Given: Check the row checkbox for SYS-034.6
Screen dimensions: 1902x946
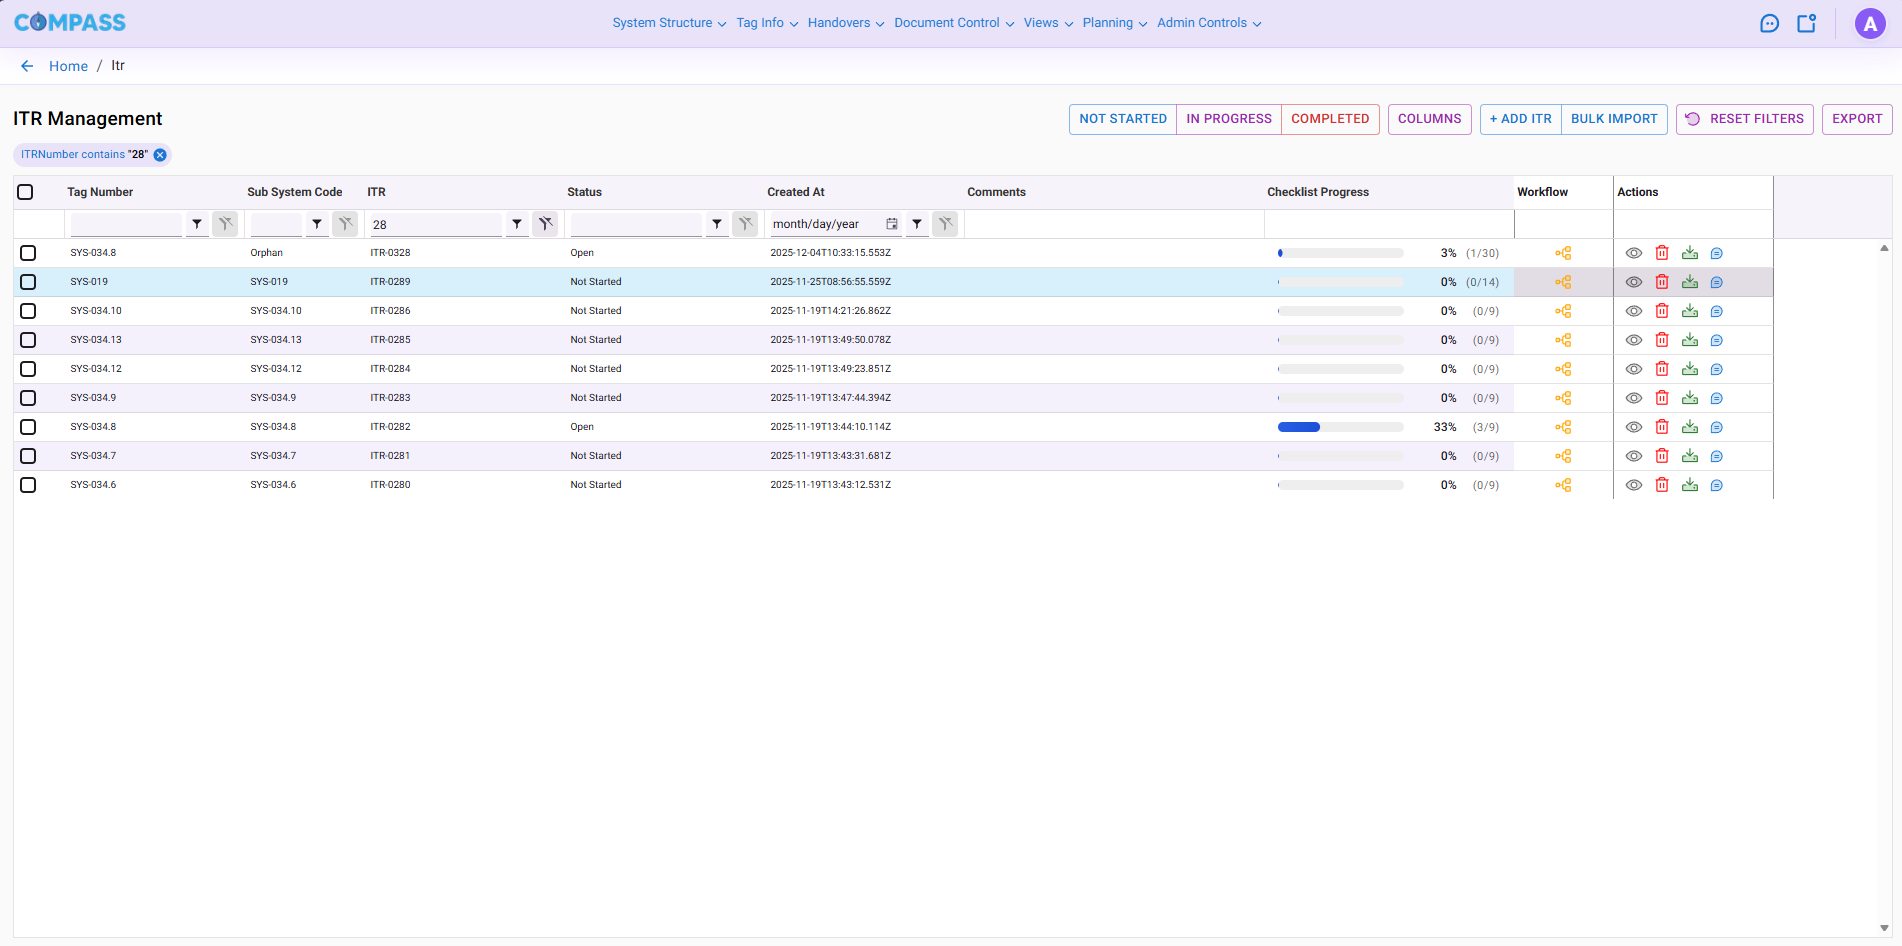Looking at the screenshot, I should pyautogui.click(x=28, y=485).
